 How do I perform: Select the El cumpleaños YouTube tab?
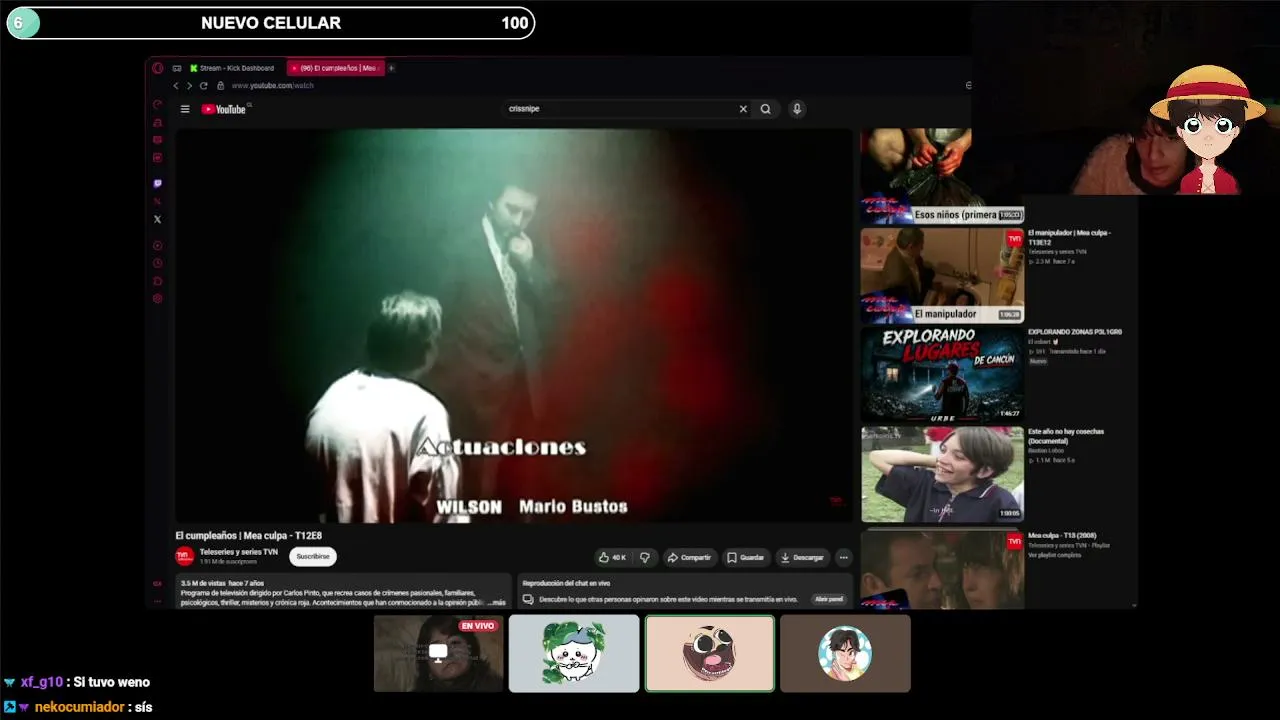click(336, 68)
